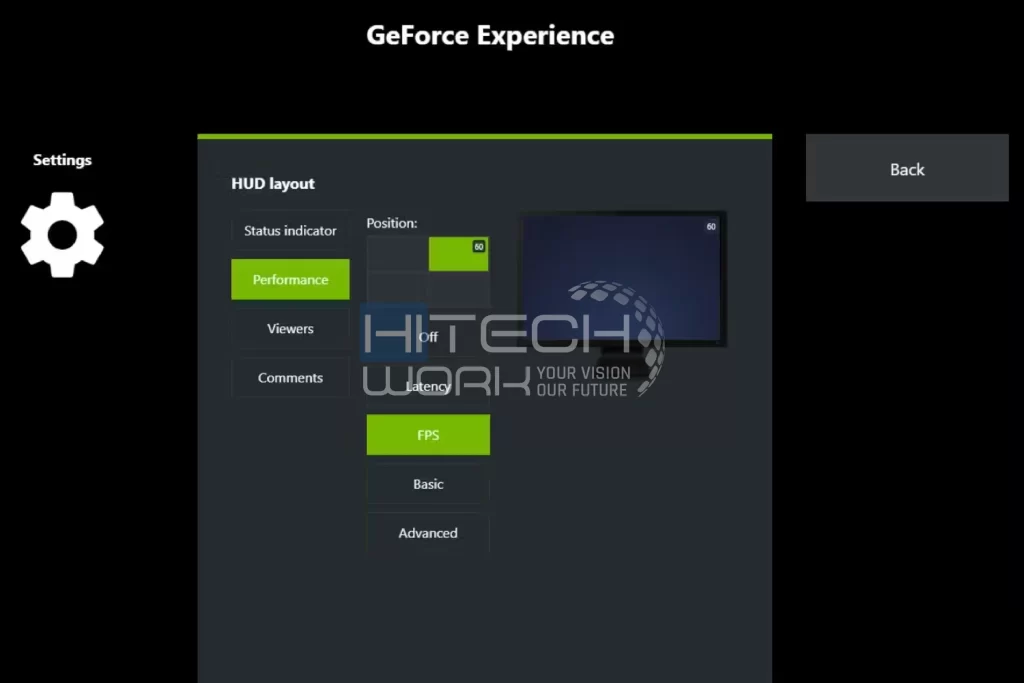Screen dimensions: 1024x683
Task: Set position to bottom-right quadrant
Action: [x=458, y=289]
